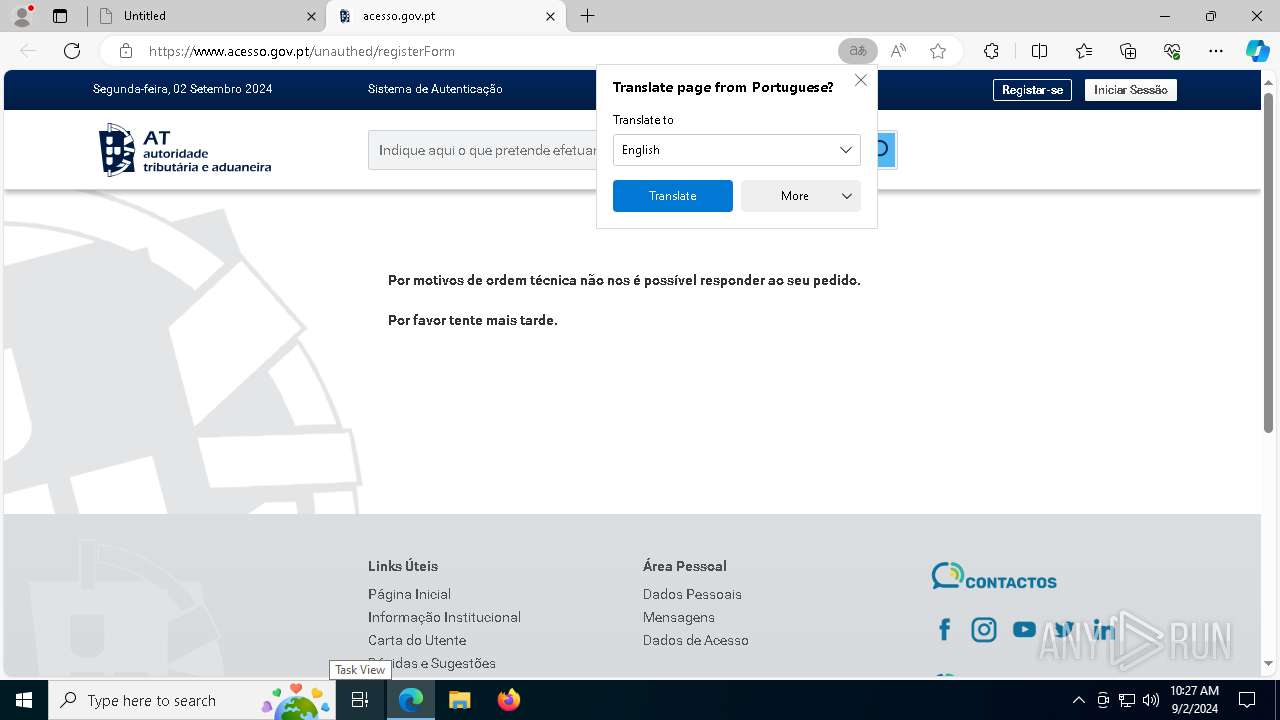Open the notification center
1280x720 pixels.
[1247, 700]
